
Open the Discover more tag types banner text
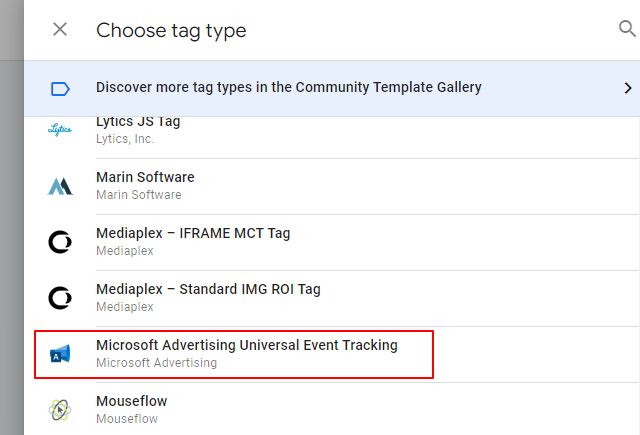(x=288, y=87)
